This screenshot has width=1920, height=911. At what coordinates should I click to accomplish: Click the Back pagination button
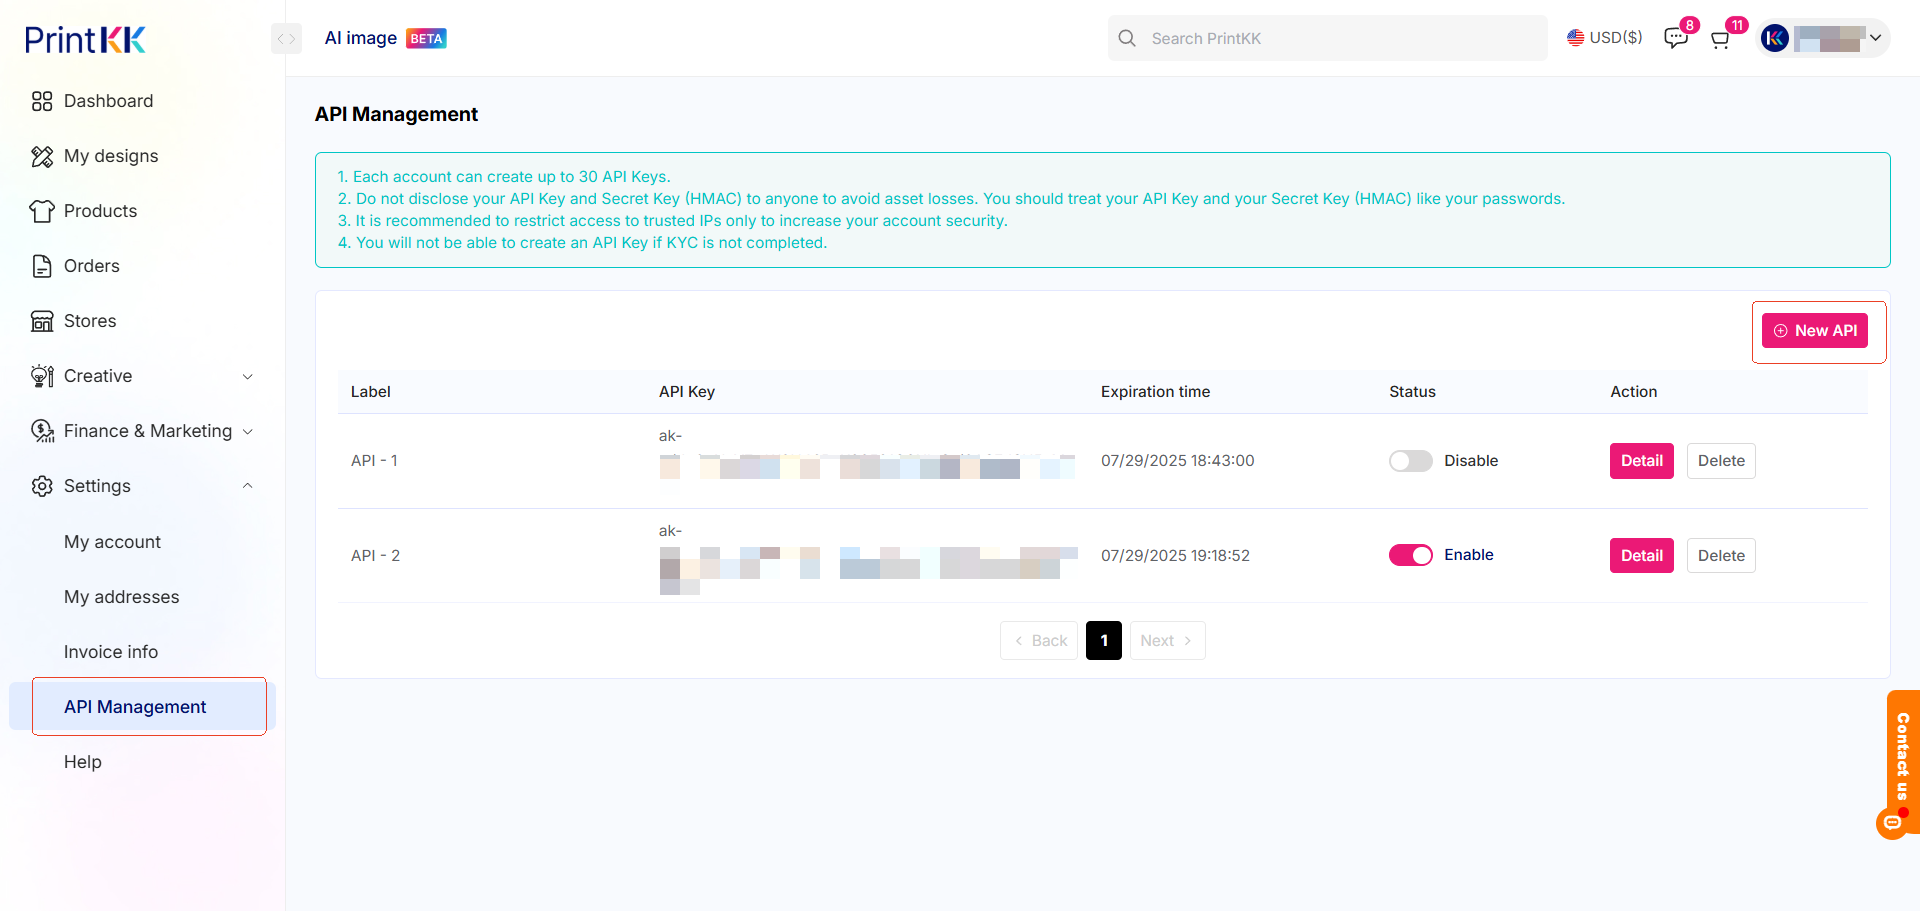[1039, 640]
